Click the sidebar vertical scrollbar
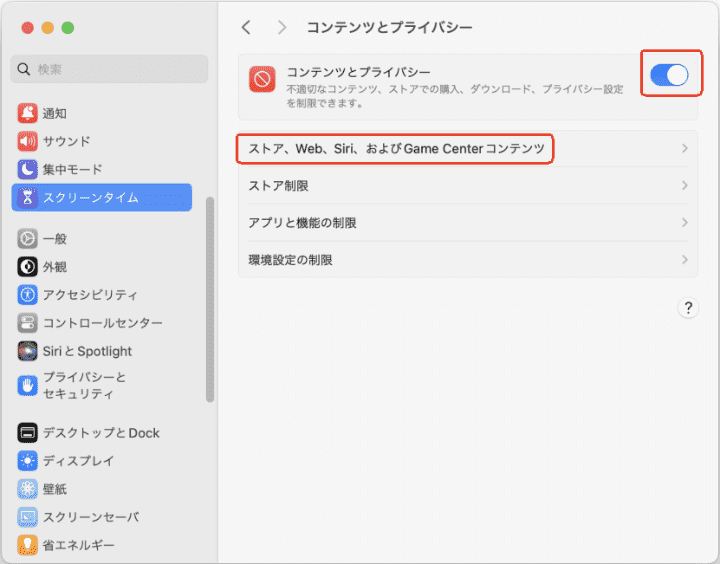This screenshot has height=564, width=720. [x=210, y=300]
